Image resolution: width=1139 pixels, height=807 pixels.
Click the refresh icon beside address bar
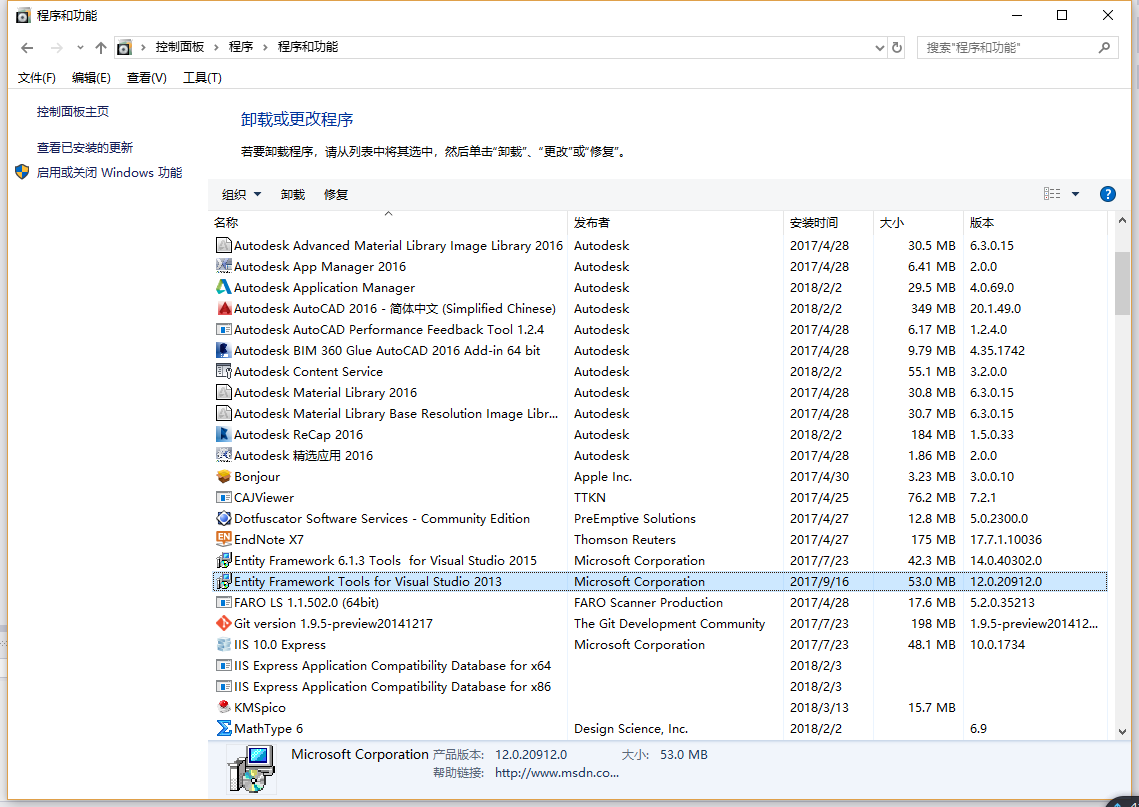pos(897,47)
